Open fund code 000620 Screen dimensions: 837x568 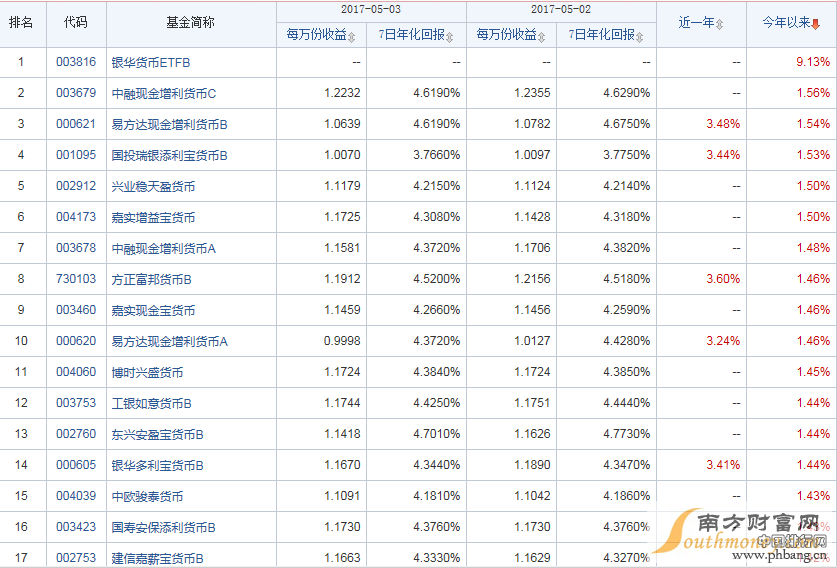pyautogui.click(x=76, y=341)
